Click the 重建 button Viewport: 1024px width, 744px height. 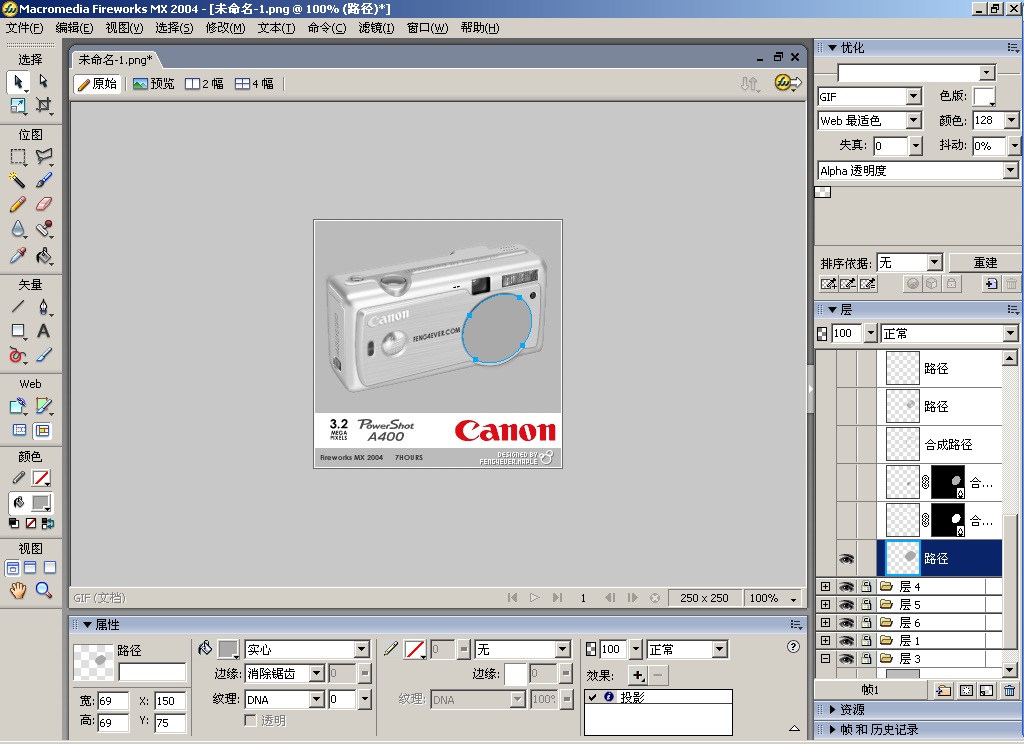point(985,263)
